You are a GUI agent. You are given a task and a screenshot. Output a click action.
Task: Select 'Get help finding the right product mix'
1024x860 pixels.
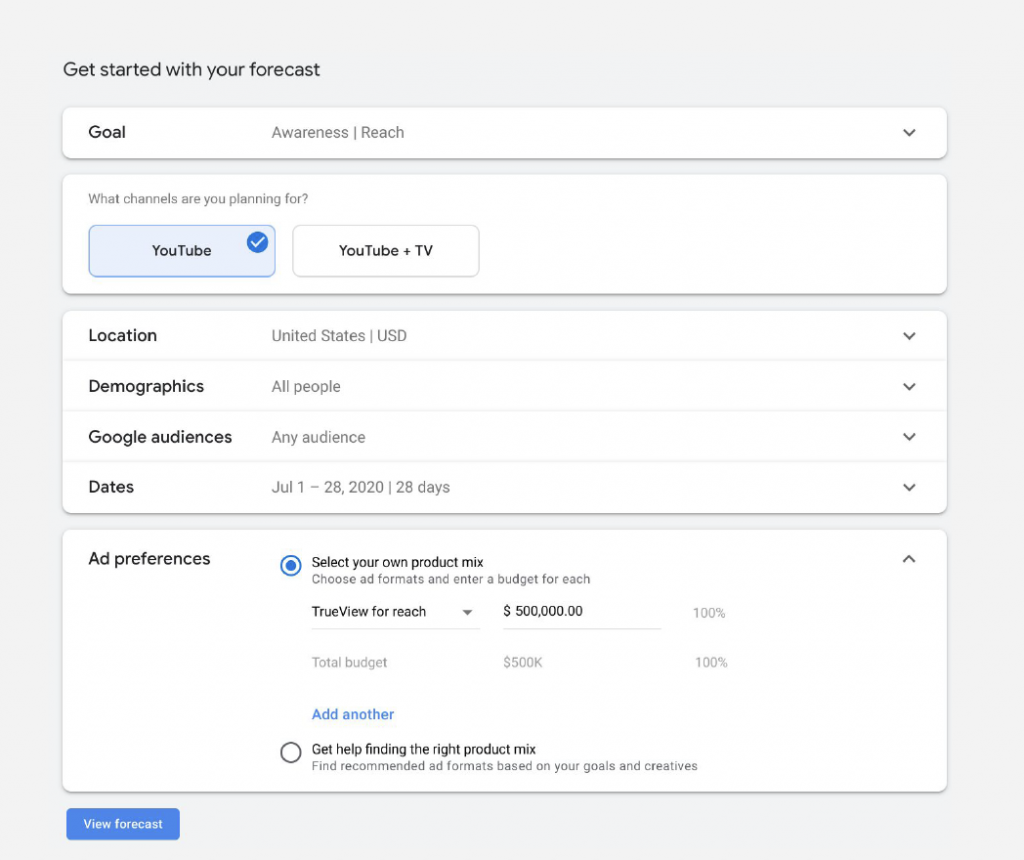coord(291,752)
